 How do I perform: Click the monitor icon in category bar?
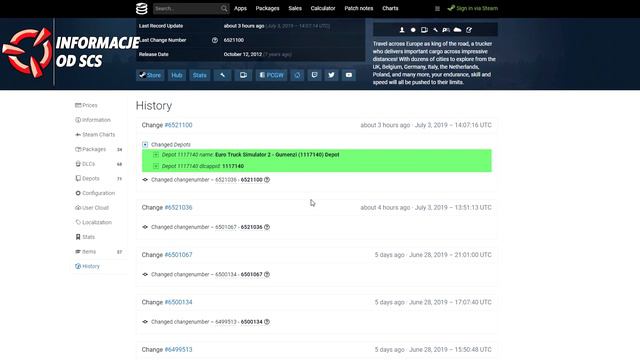click(x=424, y=30)
